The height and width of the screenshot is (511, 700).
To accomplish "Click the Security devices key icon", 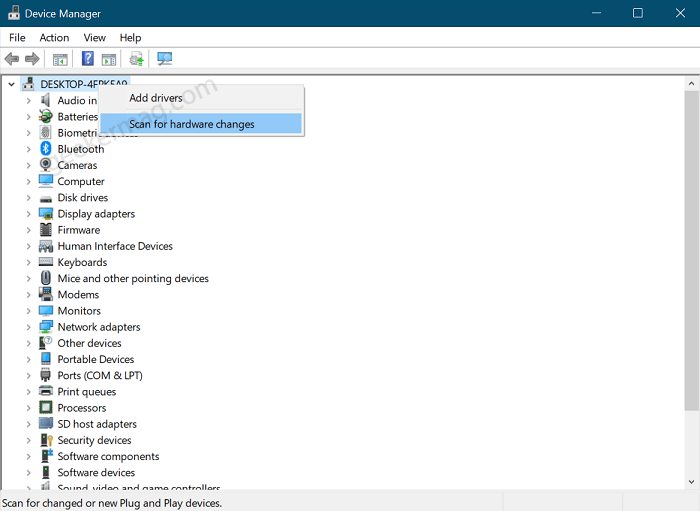I will (x=46, y=440).
